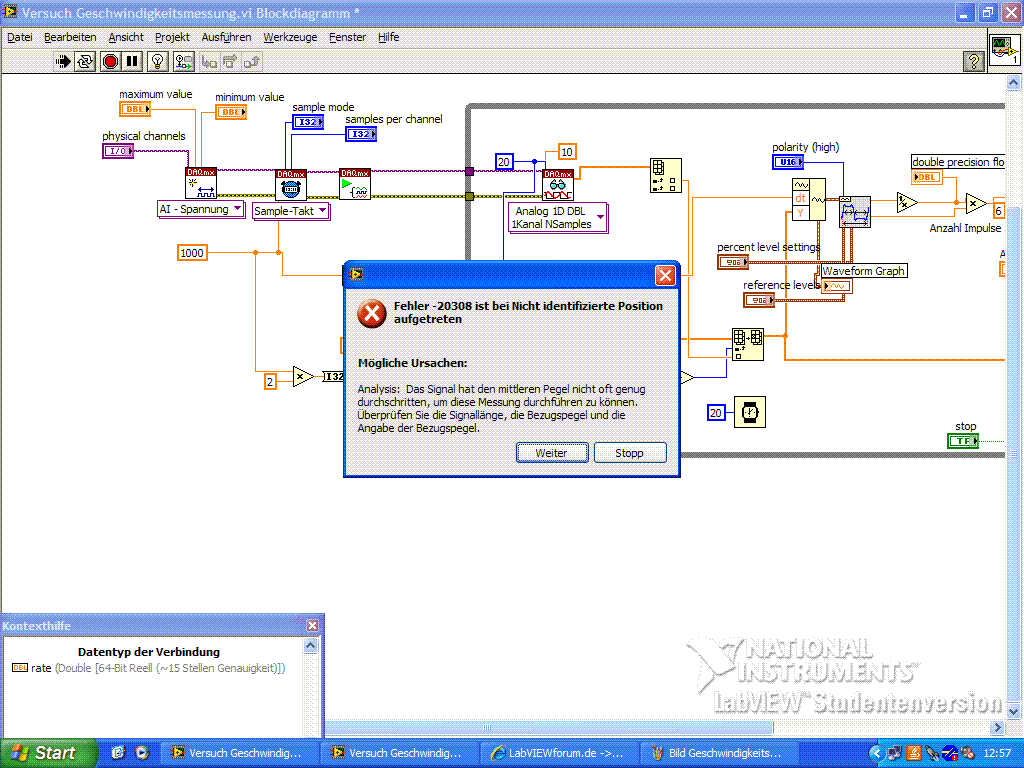Select the samples per channel I32 terminal
Image resolution: width=1024 pixels, height=768 pixels.
pyautogui.click(x=361, y=134)
